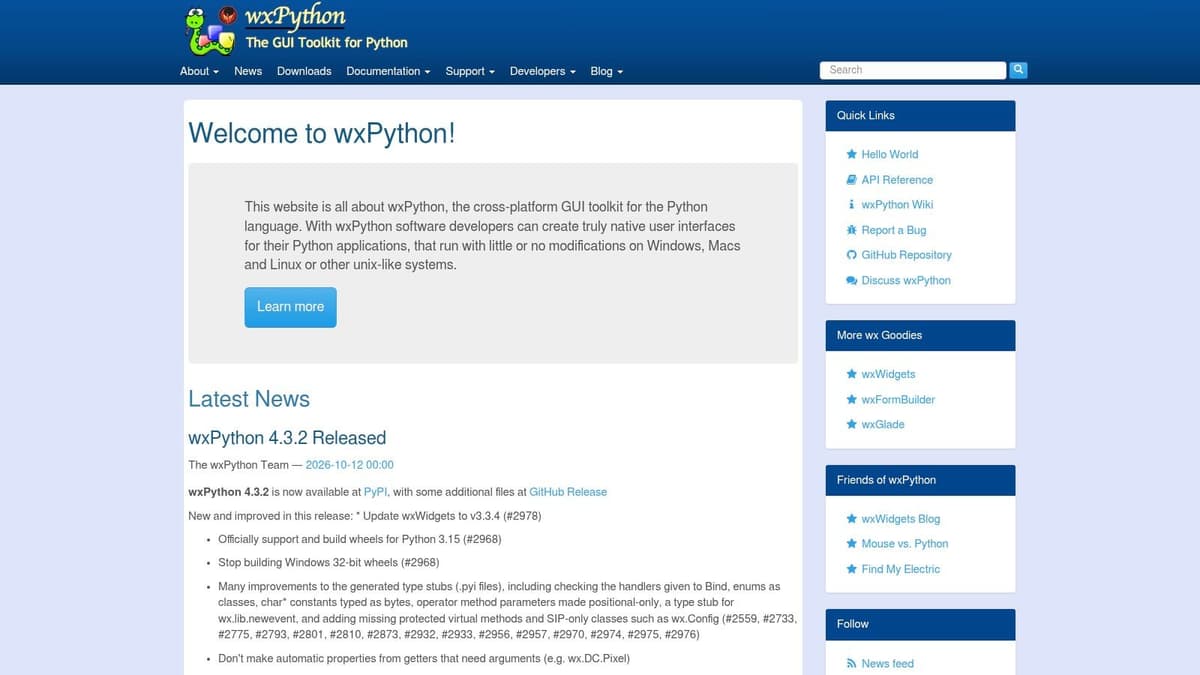Click inside the Search input field
Viewport: 1200px width, 675px height.
(913, 70)
